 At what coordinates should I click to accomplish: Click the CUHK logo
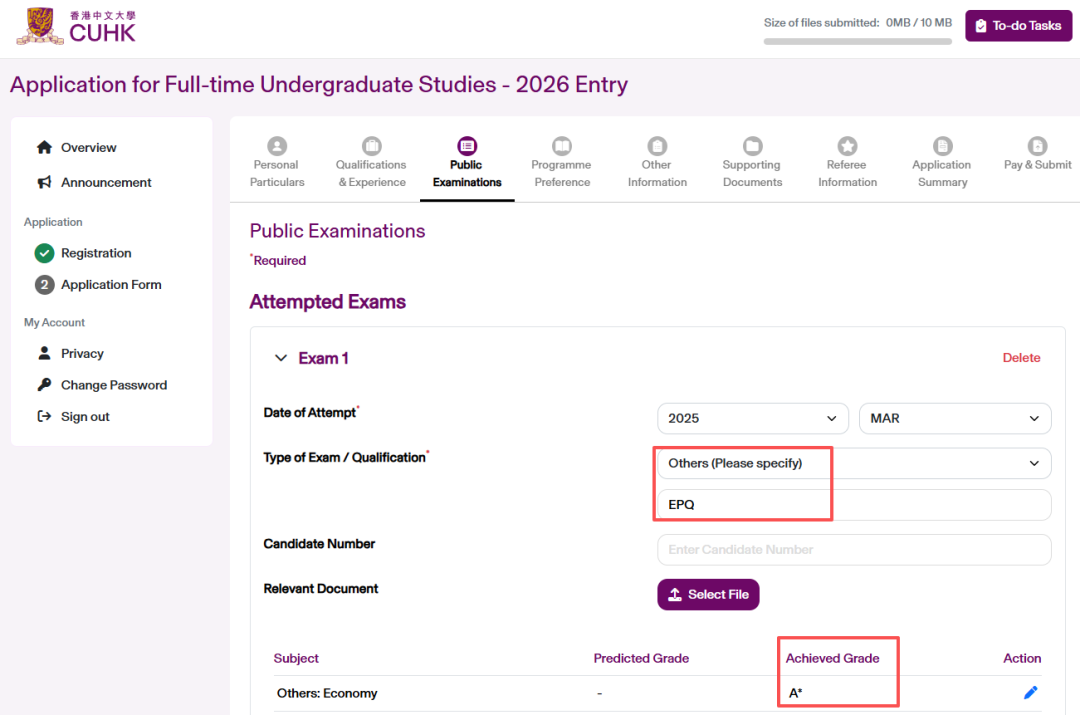click(76, 26)
